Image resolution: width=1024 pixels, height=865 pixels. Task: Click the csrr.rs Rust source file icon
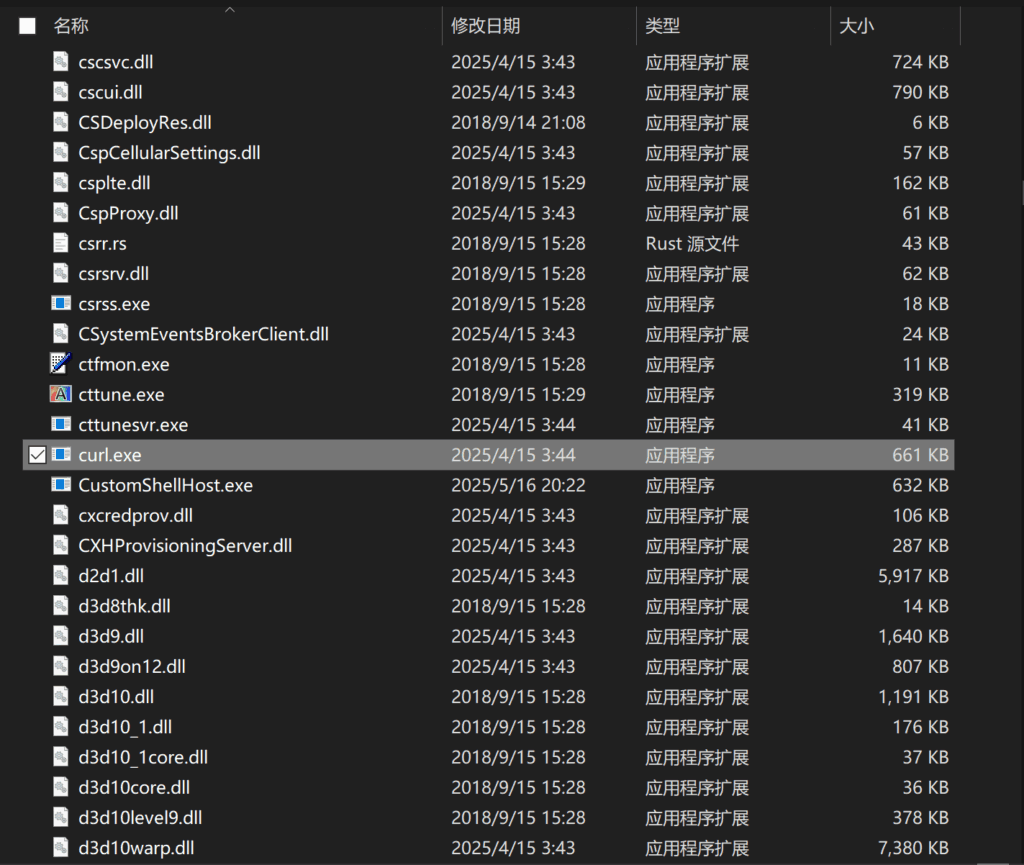pos(60,243)
